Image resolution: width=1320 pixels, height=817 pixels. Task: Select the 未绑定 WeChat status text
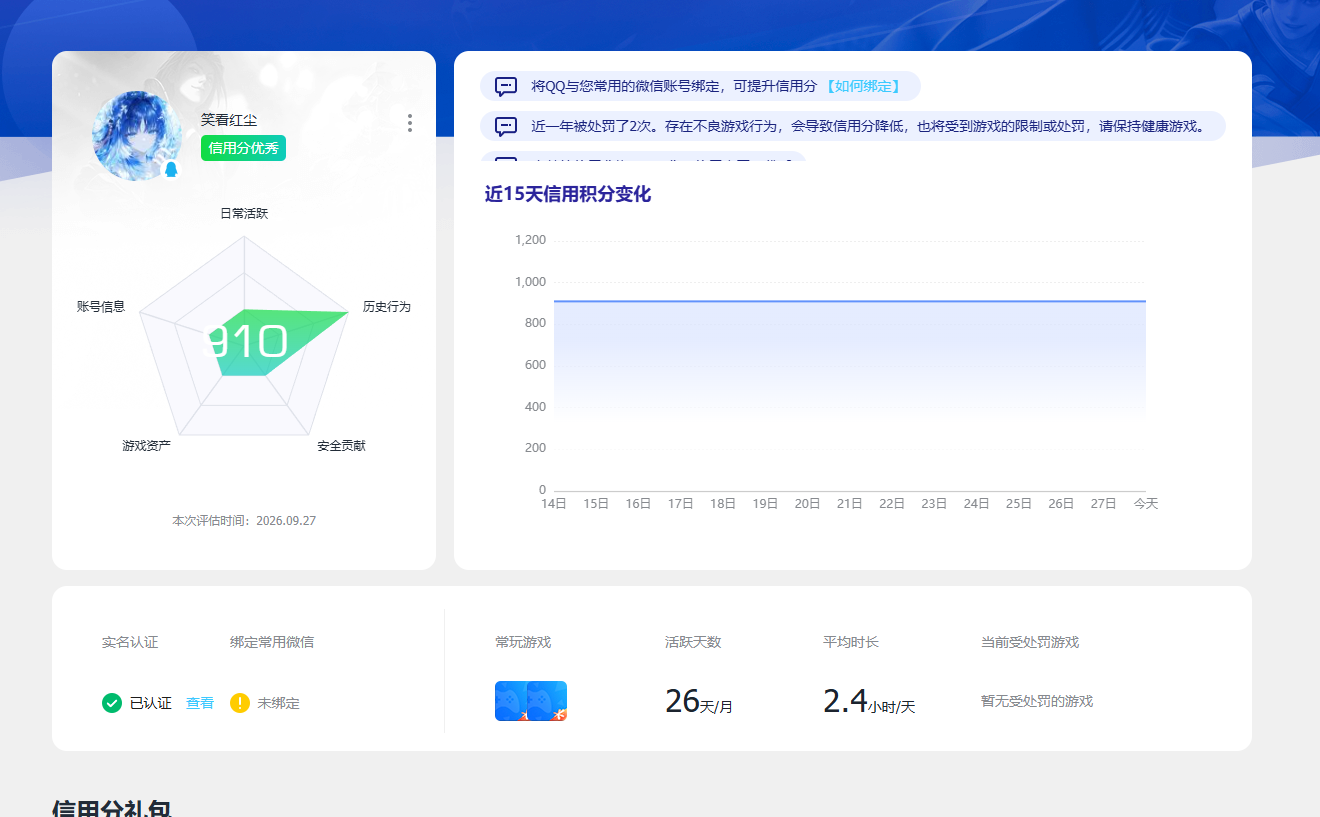279,703
